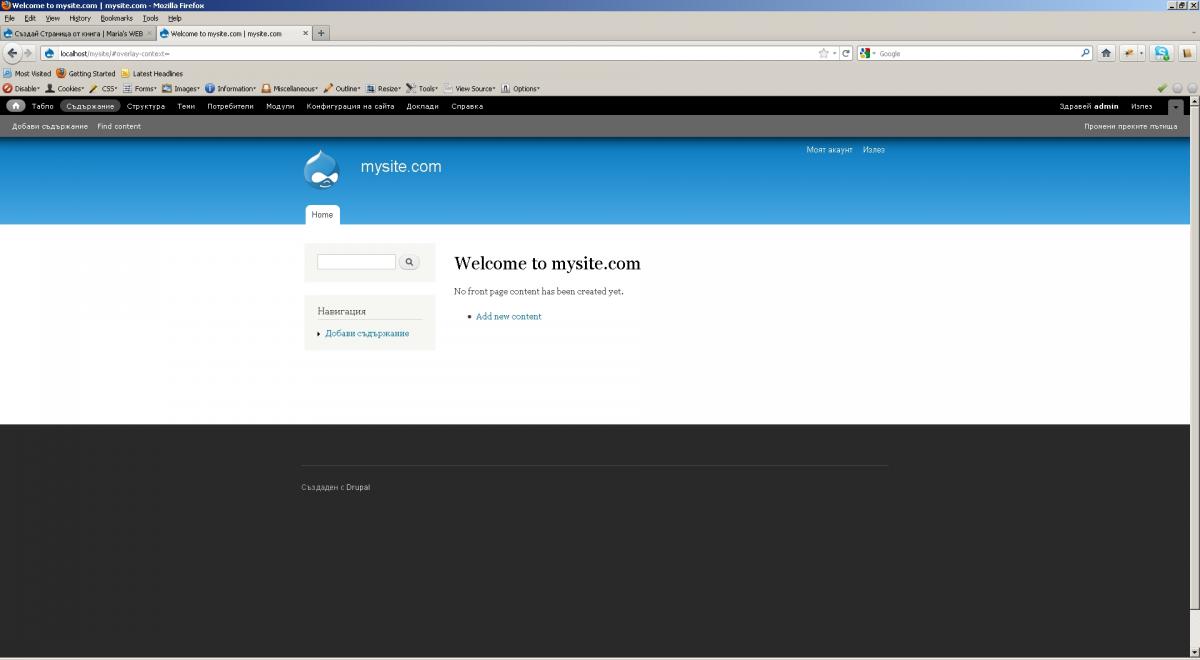Toggle the admin shortcuts drawer arrow
Viewport: 1200px width, 660px height.
click(1176, 106)
